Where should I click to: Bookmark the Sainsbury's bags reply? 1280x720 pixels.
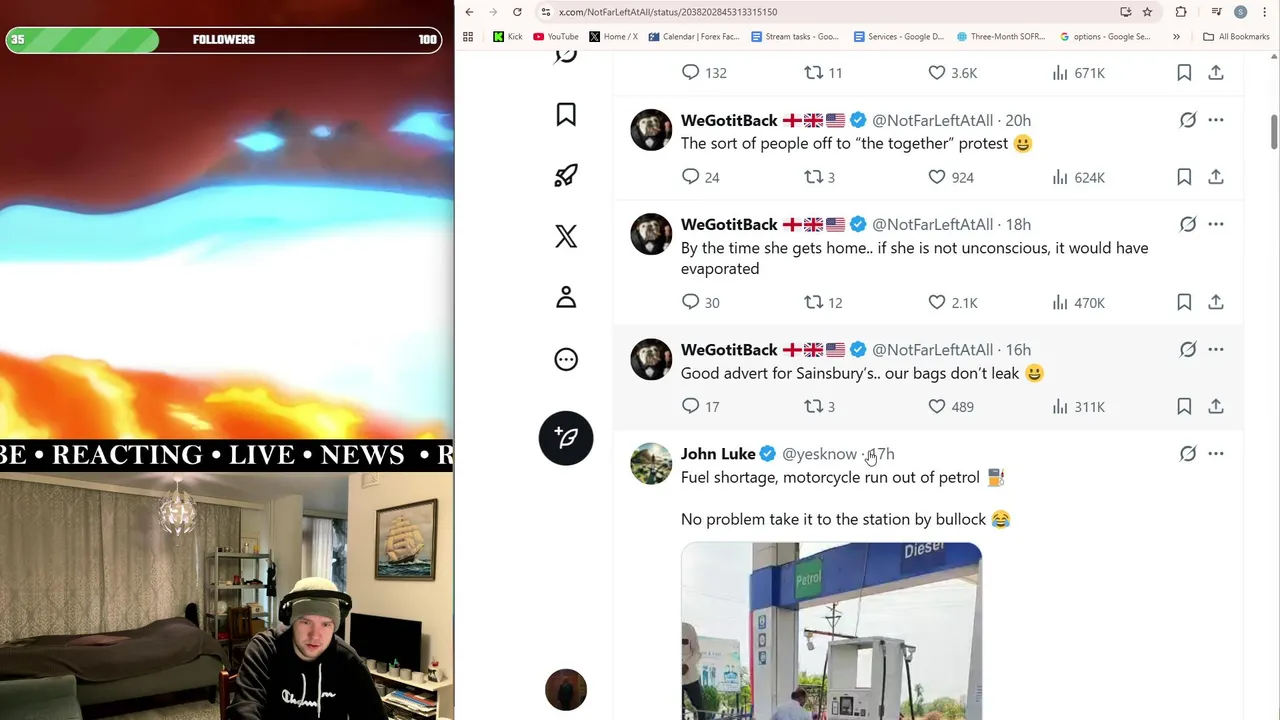pos(1184,406)
